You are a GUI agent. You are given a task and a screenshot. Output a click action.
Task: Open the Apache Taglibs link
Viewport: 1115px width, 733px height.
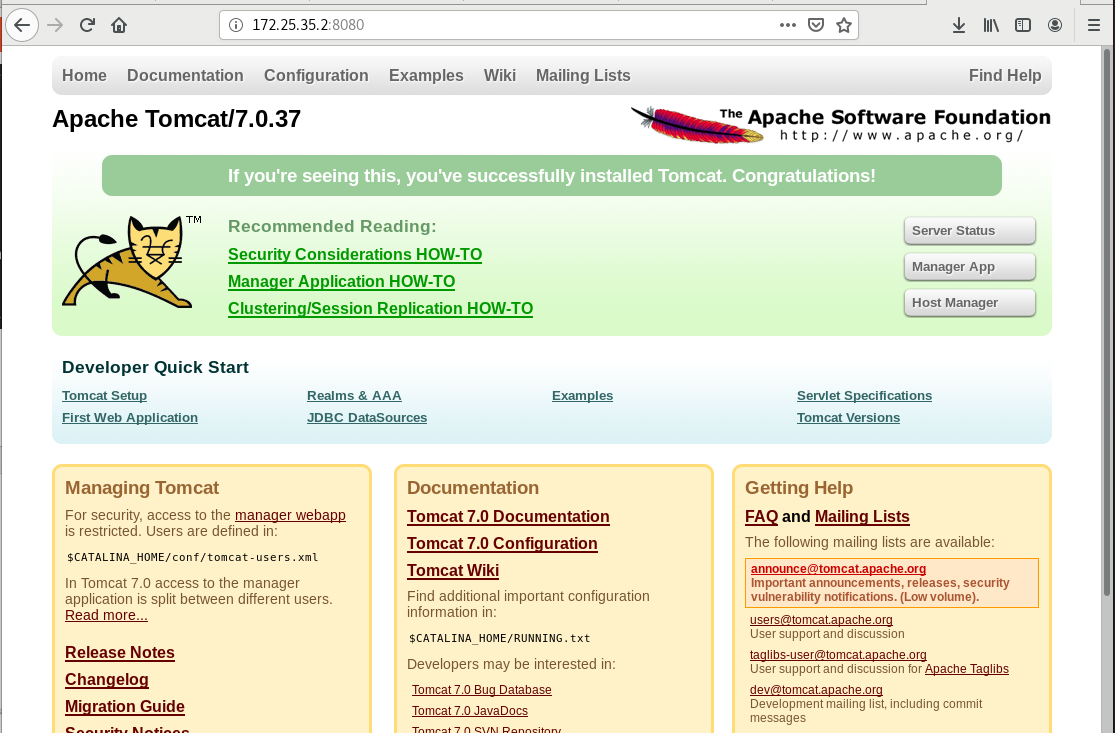(966, 669)
